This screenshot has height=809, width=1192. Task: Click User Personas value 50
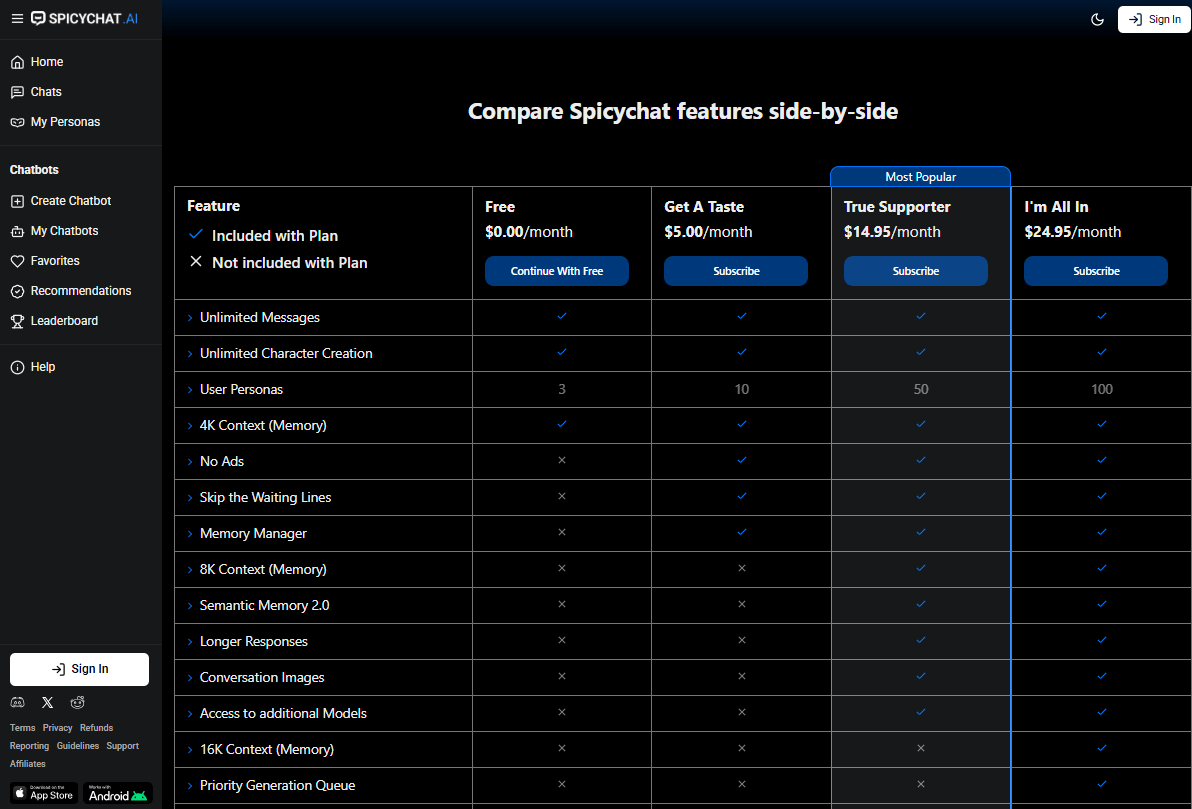921,389
